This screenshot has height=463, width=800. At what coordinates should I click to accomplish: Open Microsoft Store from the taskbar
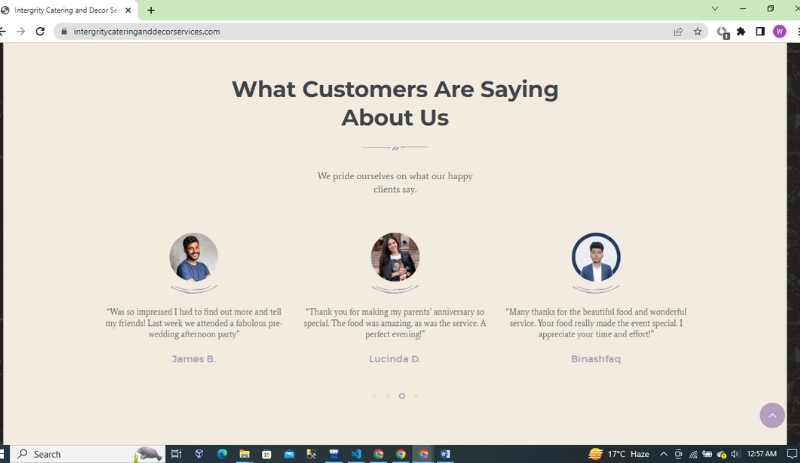[267, 454]
